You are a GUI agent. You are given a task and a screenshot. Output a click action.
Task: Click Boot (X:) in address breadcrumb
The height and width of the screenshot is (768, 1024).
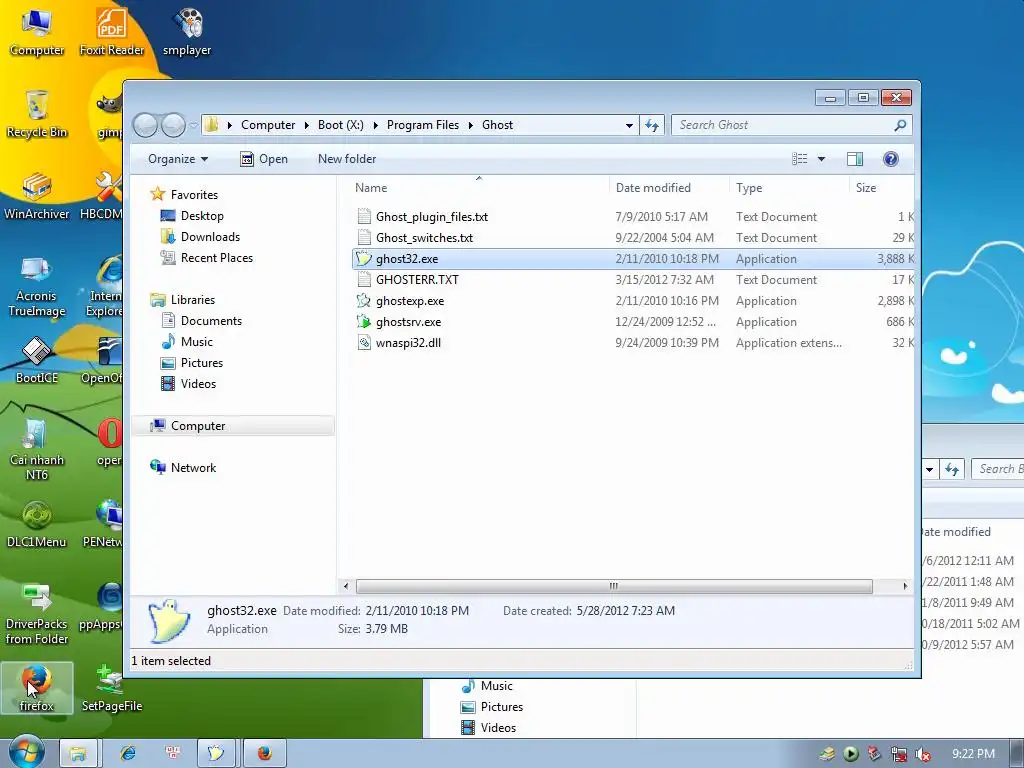click(x=340, y=125)
